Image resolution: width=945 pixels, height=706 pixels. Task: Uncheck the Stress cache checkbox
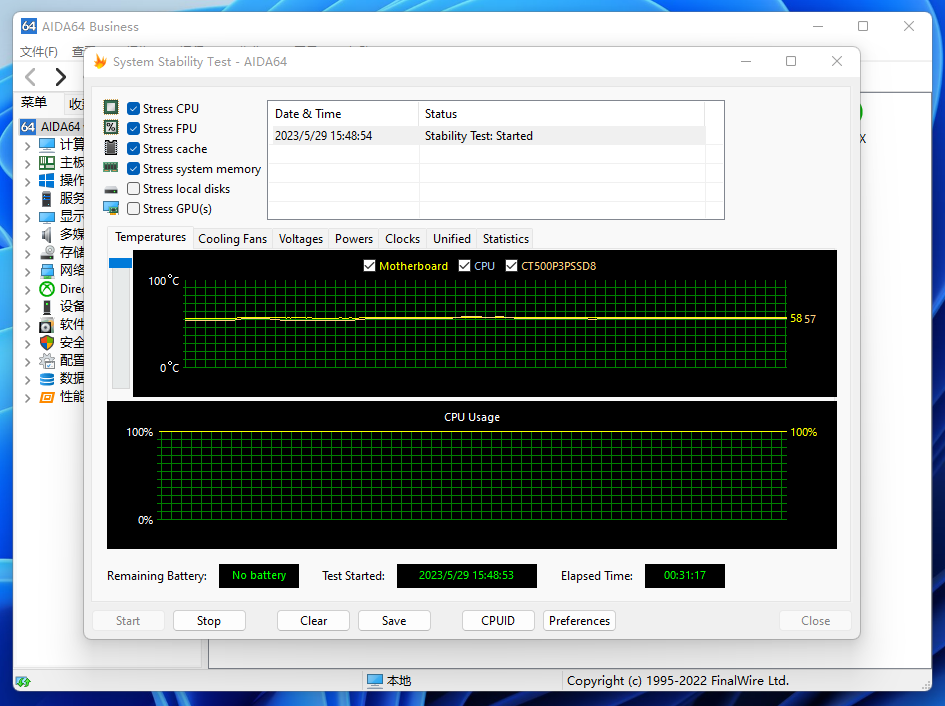point(134,148)
